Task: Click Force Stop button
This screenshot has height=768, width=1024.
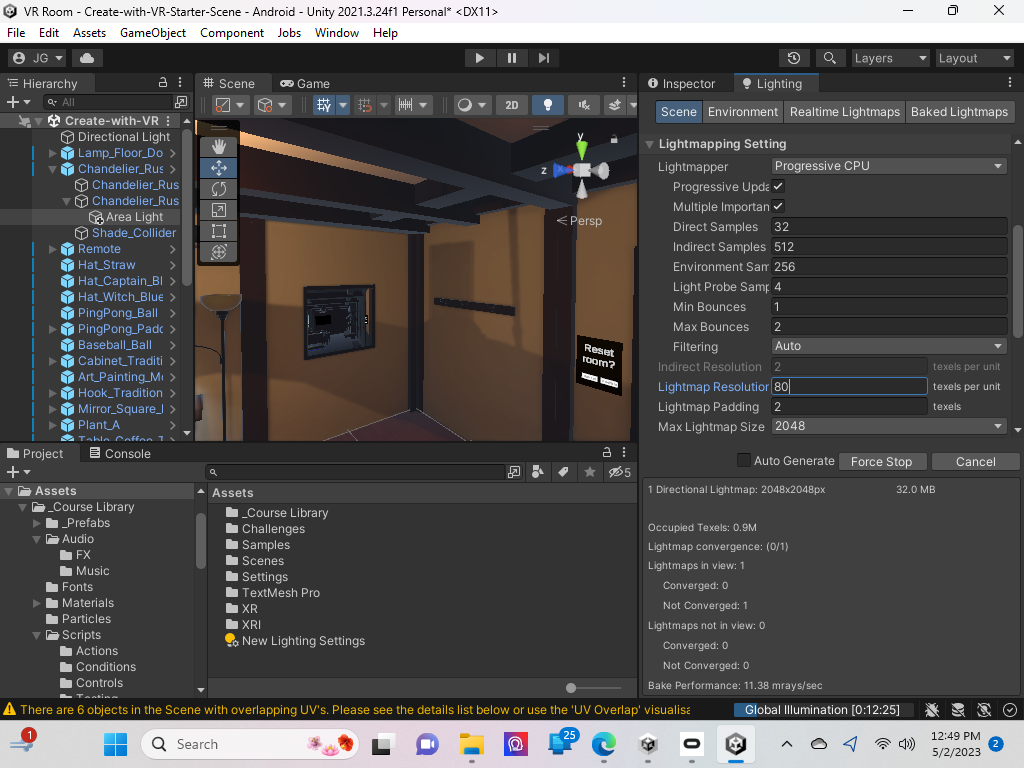Action: tap(881, 462)
